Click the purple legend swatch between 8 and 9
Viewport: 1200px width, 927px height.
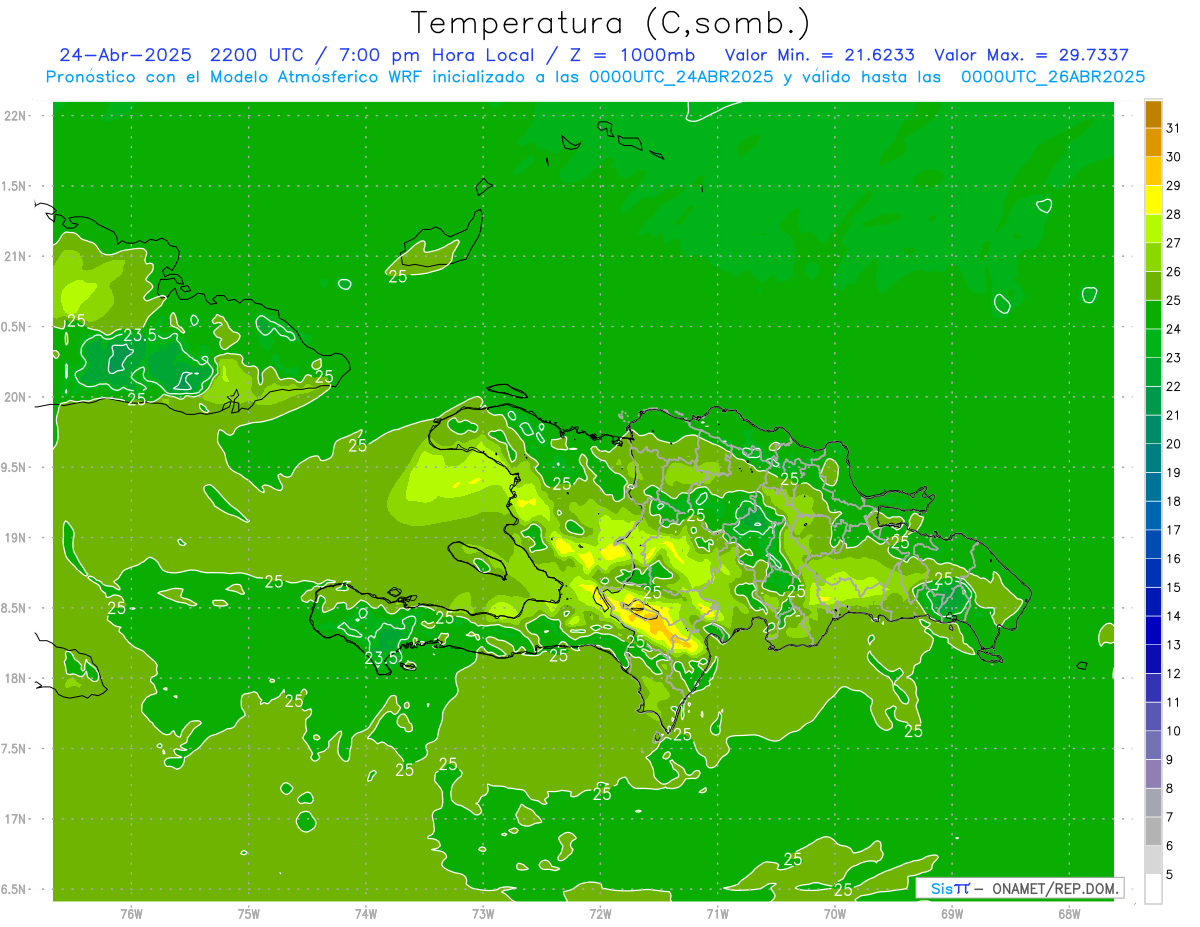[x=1153, y=774]
